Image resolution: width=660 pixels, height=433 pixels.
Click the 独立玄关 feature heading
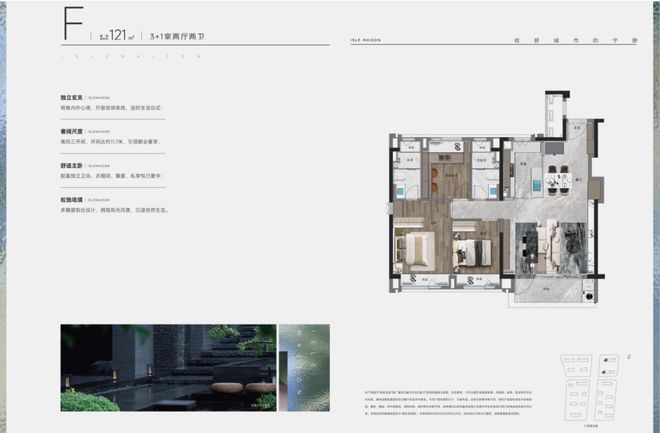[73, 99]
